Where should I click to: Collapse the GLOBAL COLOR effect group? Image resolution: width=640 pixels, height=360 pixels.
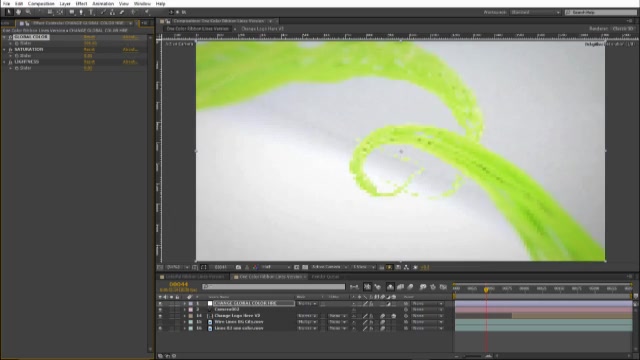coord(4,37)
